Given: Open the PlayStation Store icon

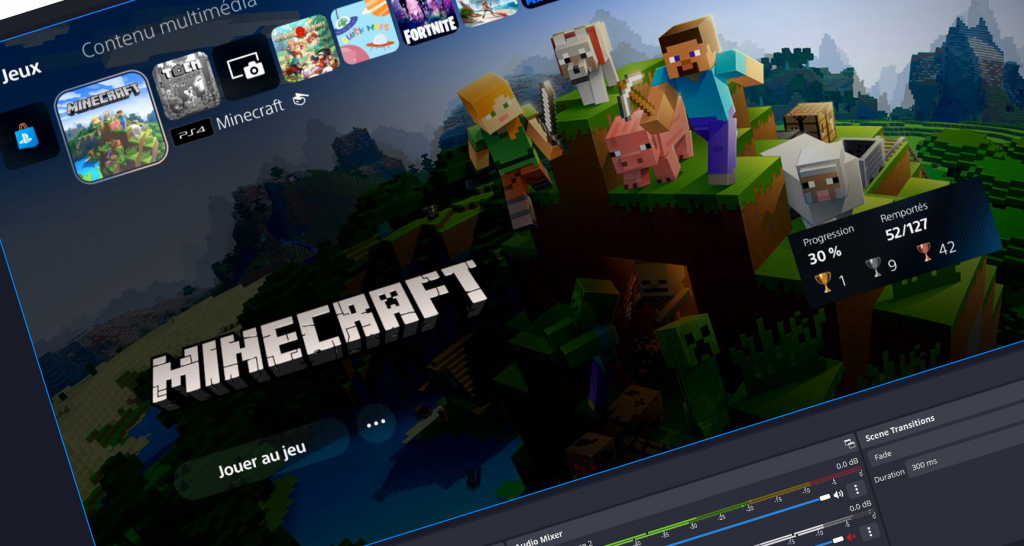Looking at the screenshot, I should (x=27, y=135).
